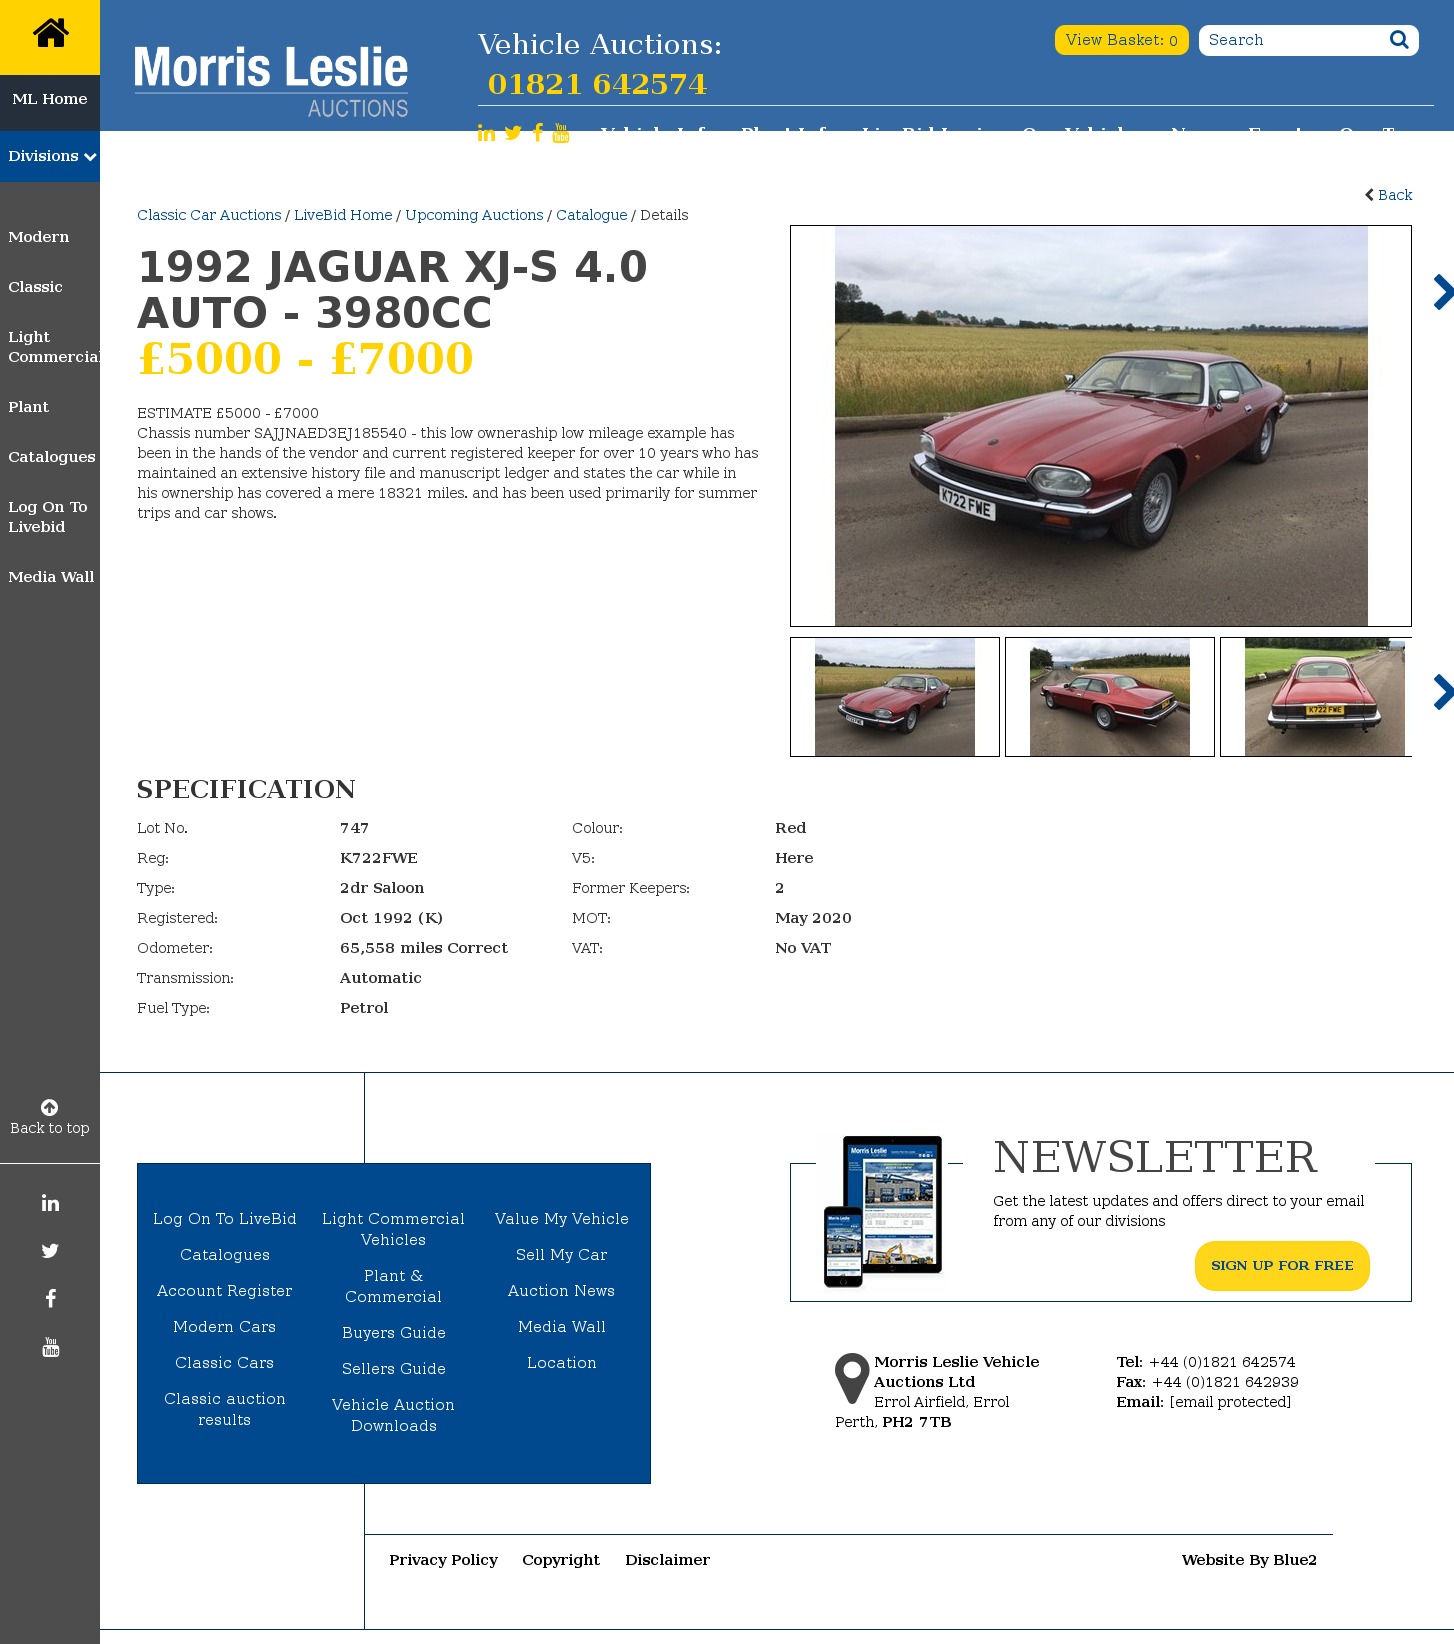Open Twitter icon in header

tap(513, 133)
